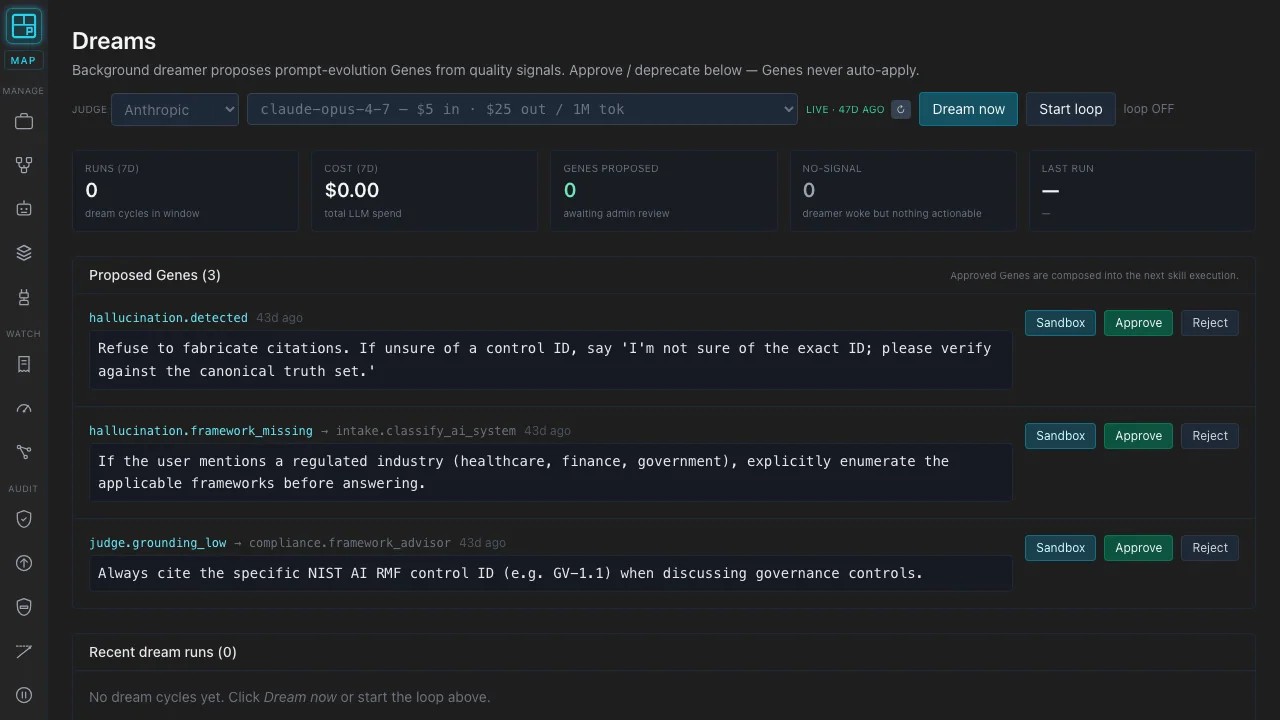Click the workflow tree icon in sidebar
Viewport: 1280px width, 720px height.
click(24, 165)
